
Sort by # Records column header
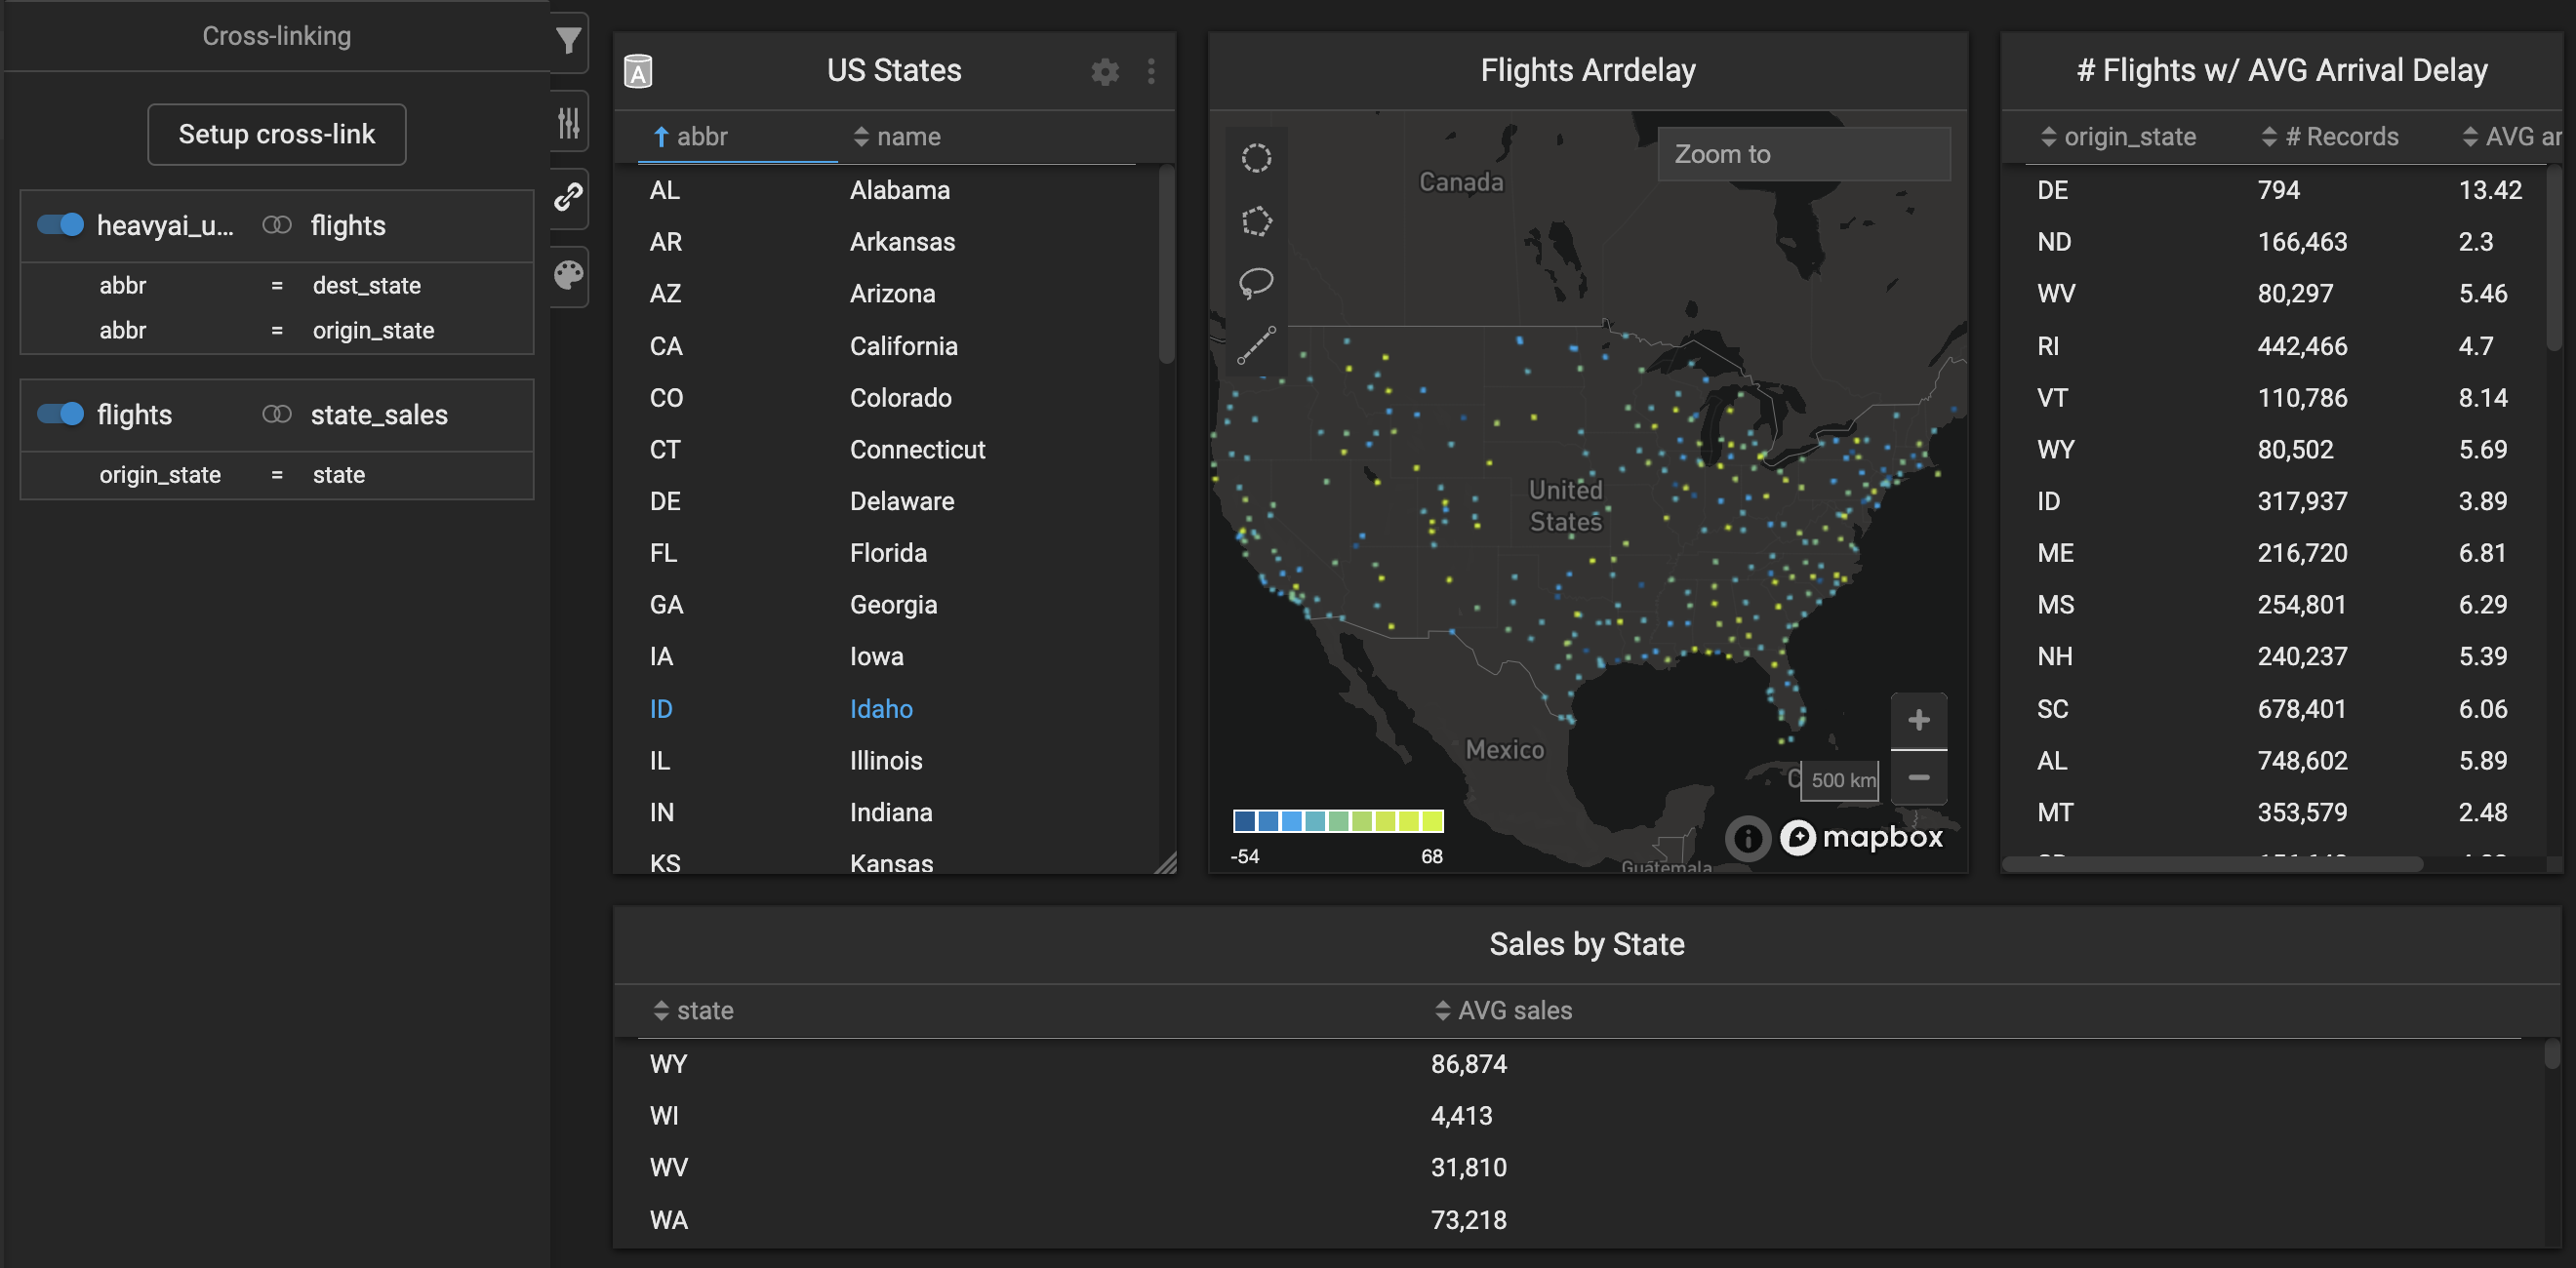pos(2340,137)
